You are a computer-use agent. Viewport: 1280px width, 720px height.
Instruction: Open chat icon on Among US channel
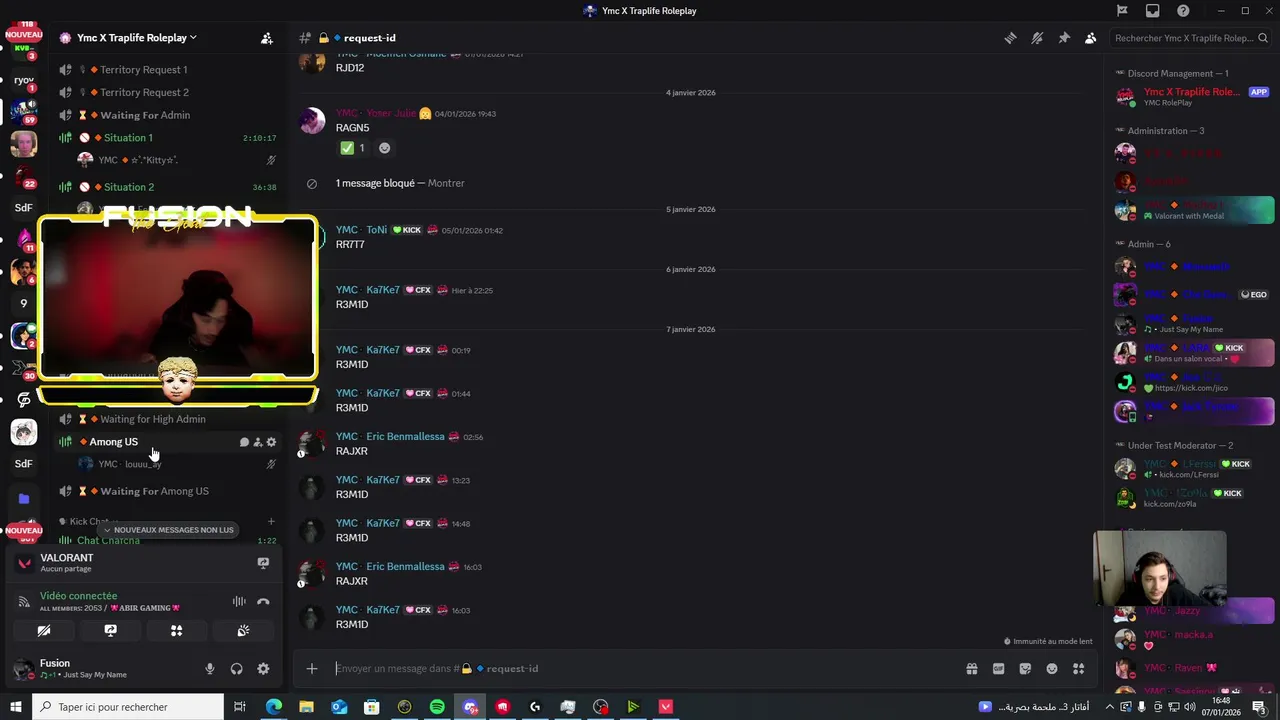tap(244, 442)
